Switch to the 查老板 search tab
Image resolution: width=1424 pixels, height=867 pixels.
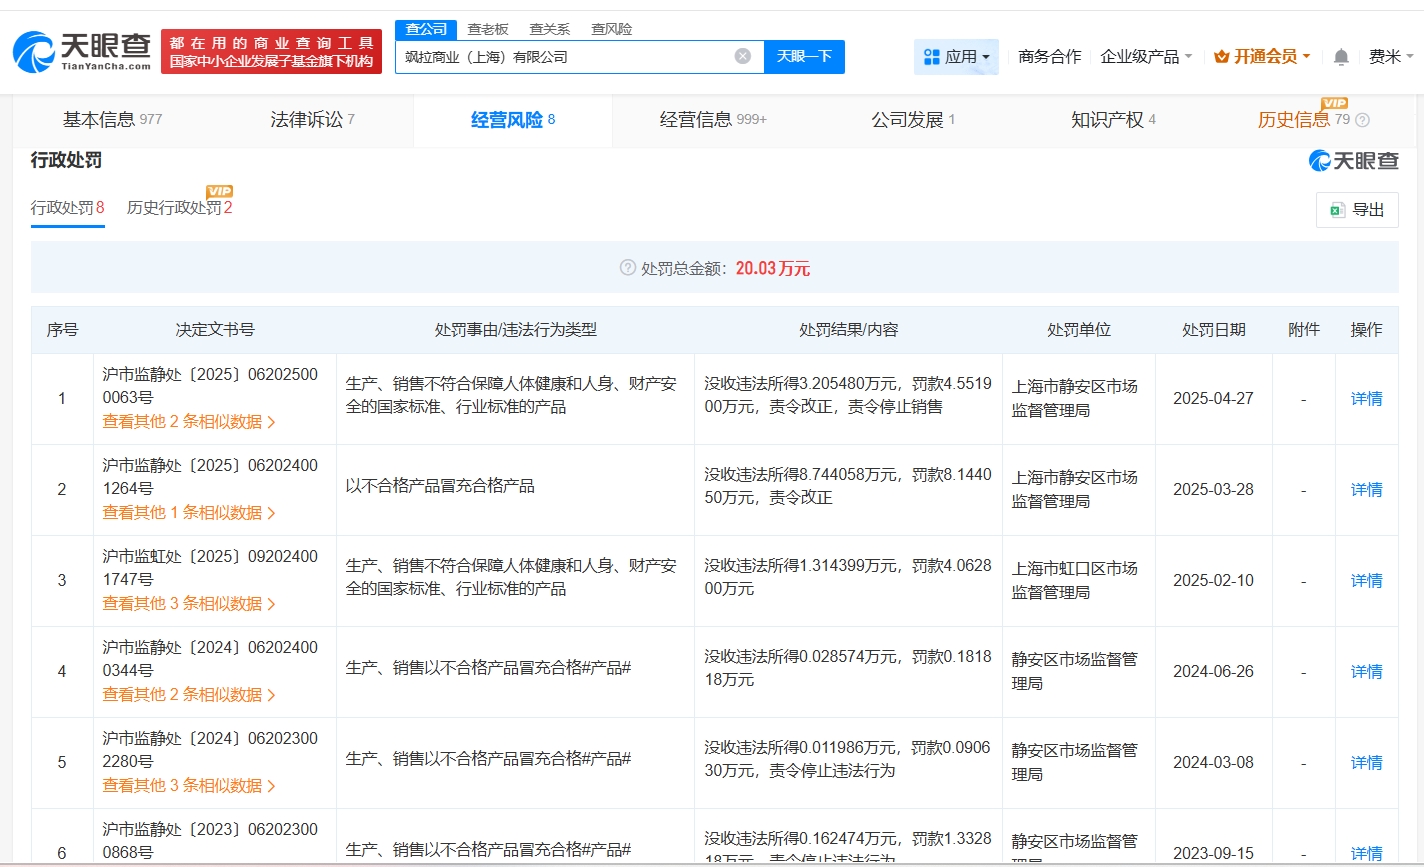(x=487, y=29)
